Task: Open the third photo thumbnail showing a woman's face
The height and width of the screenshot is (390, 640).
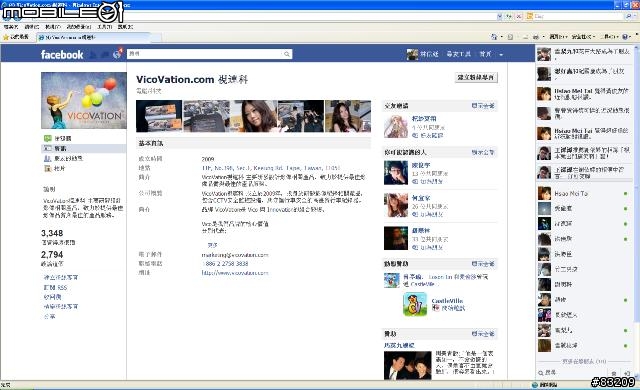Action: pyautogui.click(x=253, y=116)
